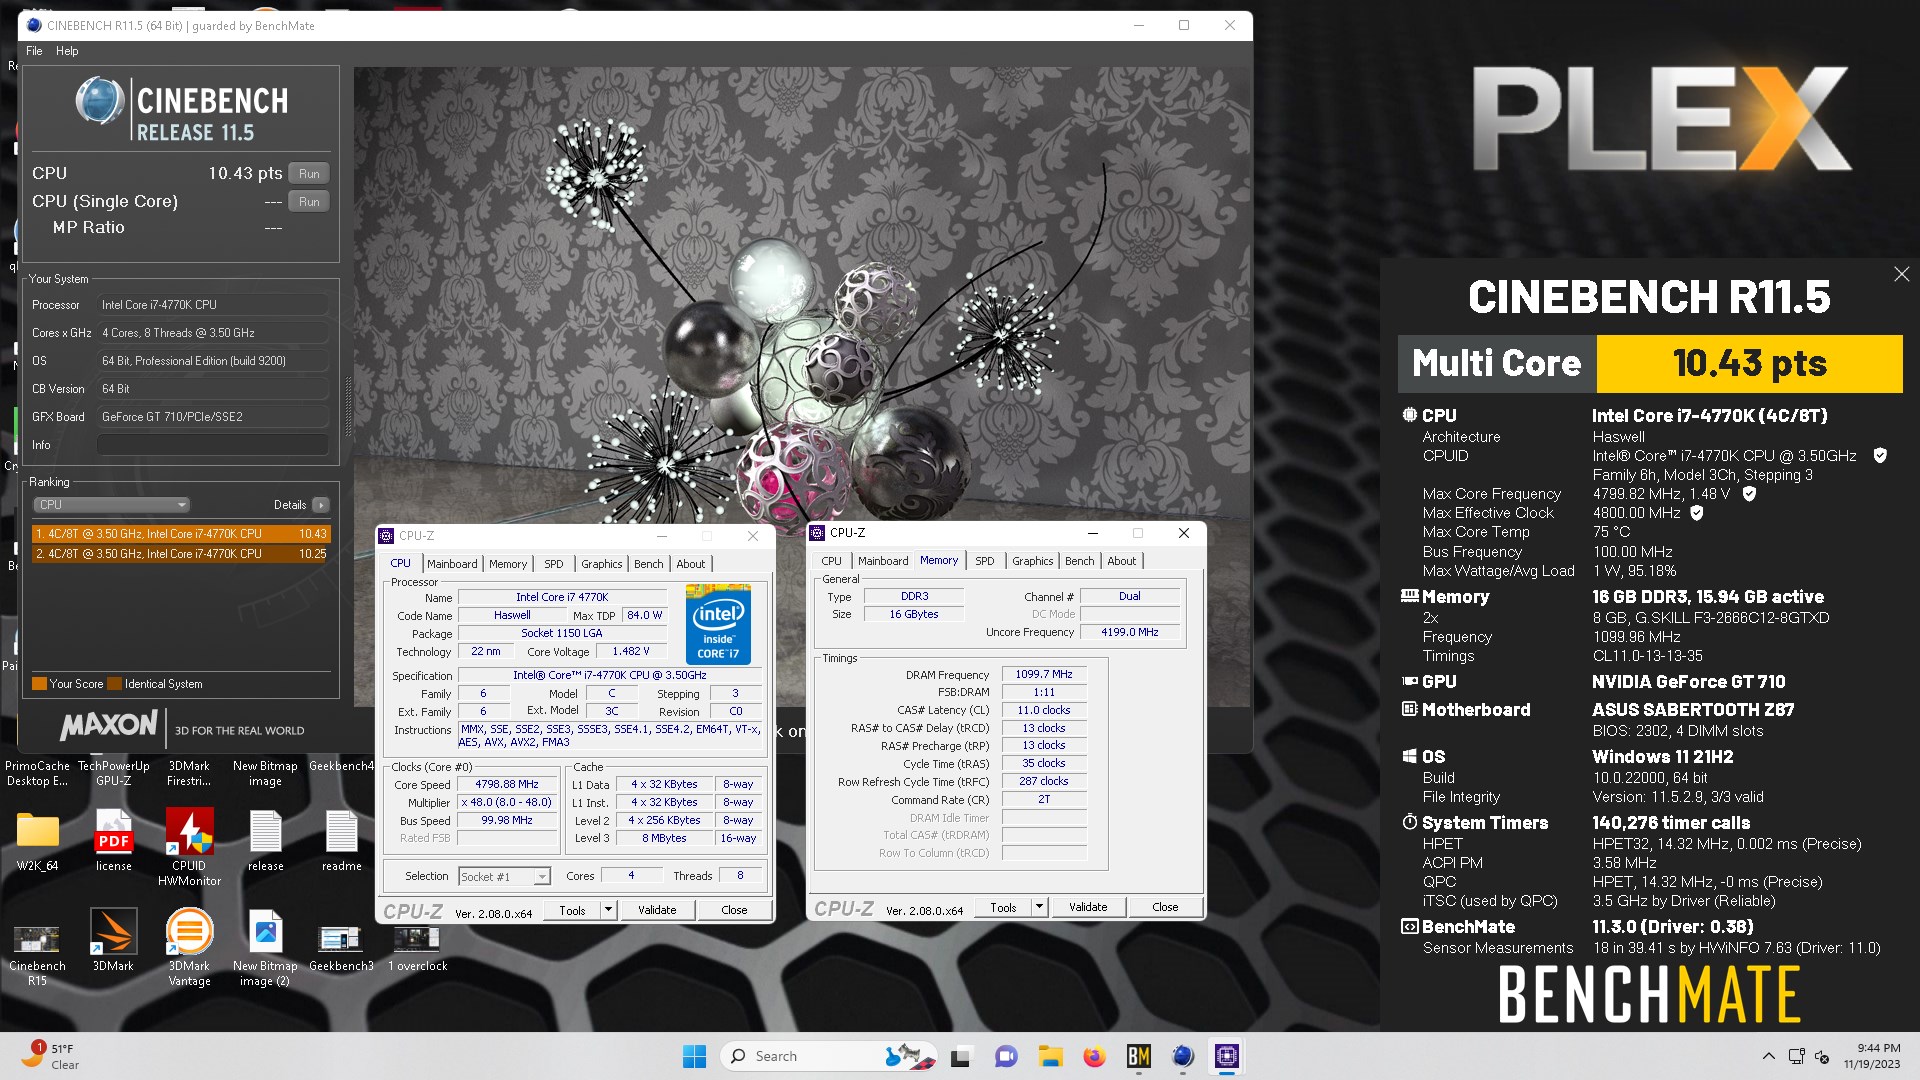The height and width of the screenshot is (1080, 1920).
Task: Click the Max Effective Clock shield icon
Action: (1696, 513)
